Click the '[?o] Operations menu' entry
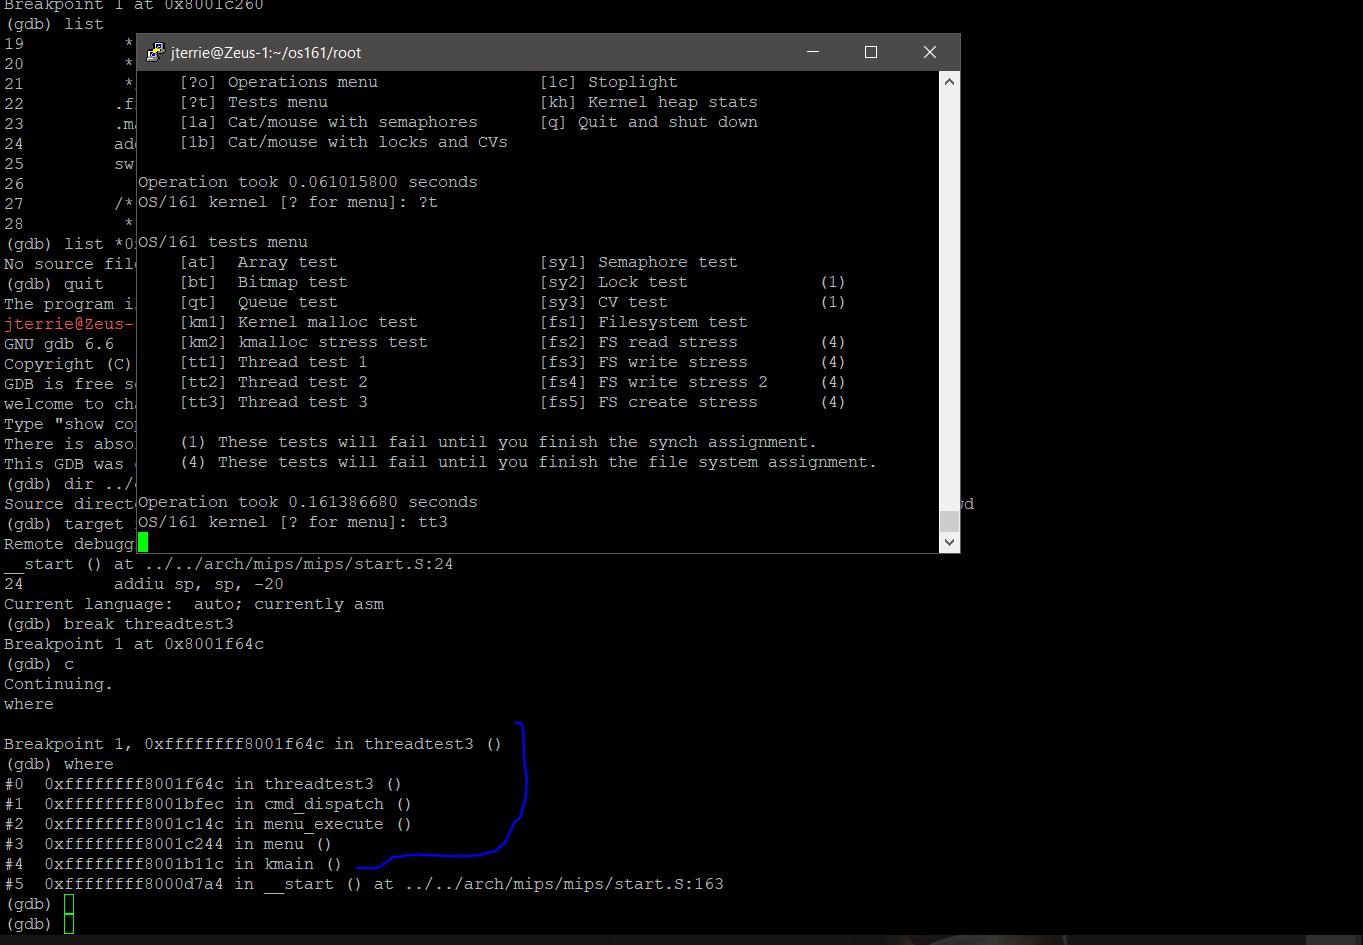The height and width of the screenshot is (945, 1363). [x=279, y=82]
